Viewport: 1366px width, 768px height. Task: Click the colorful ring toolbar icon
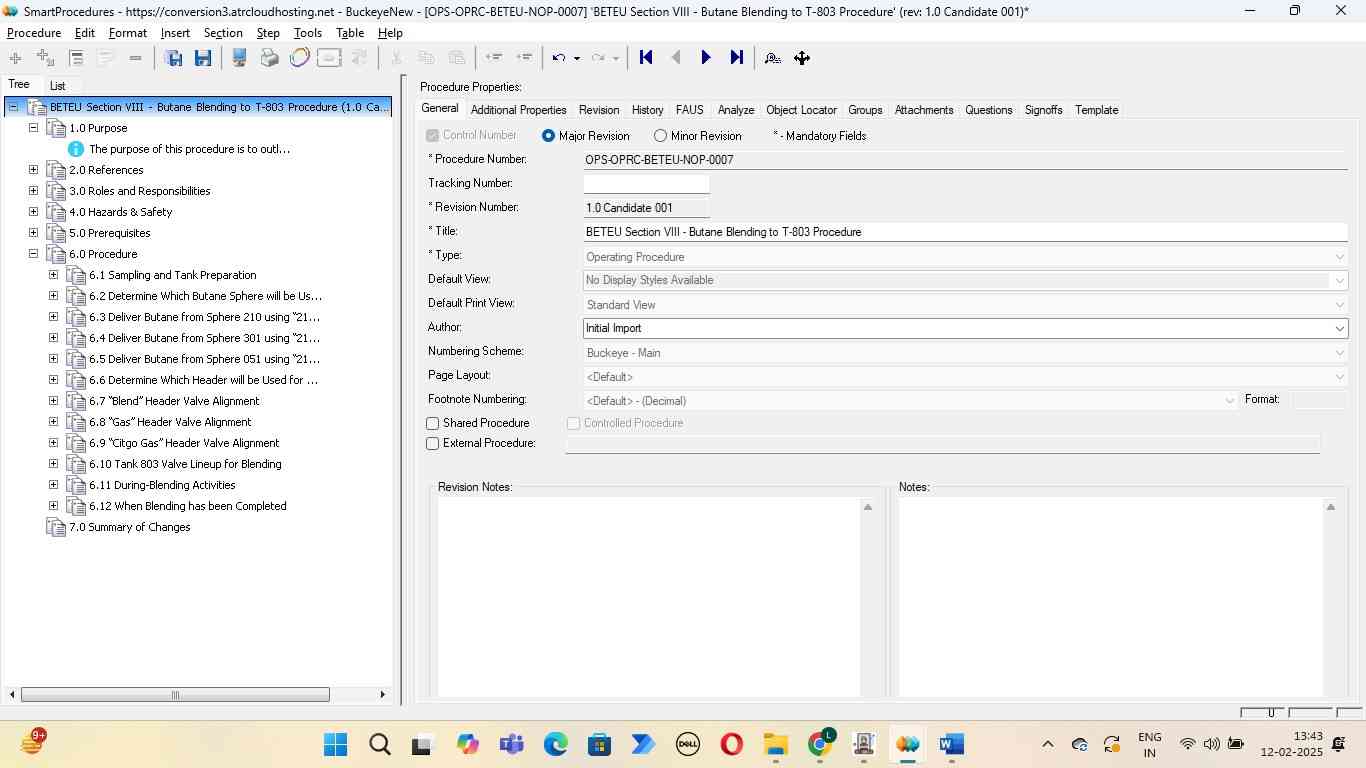tap(299, 58)
